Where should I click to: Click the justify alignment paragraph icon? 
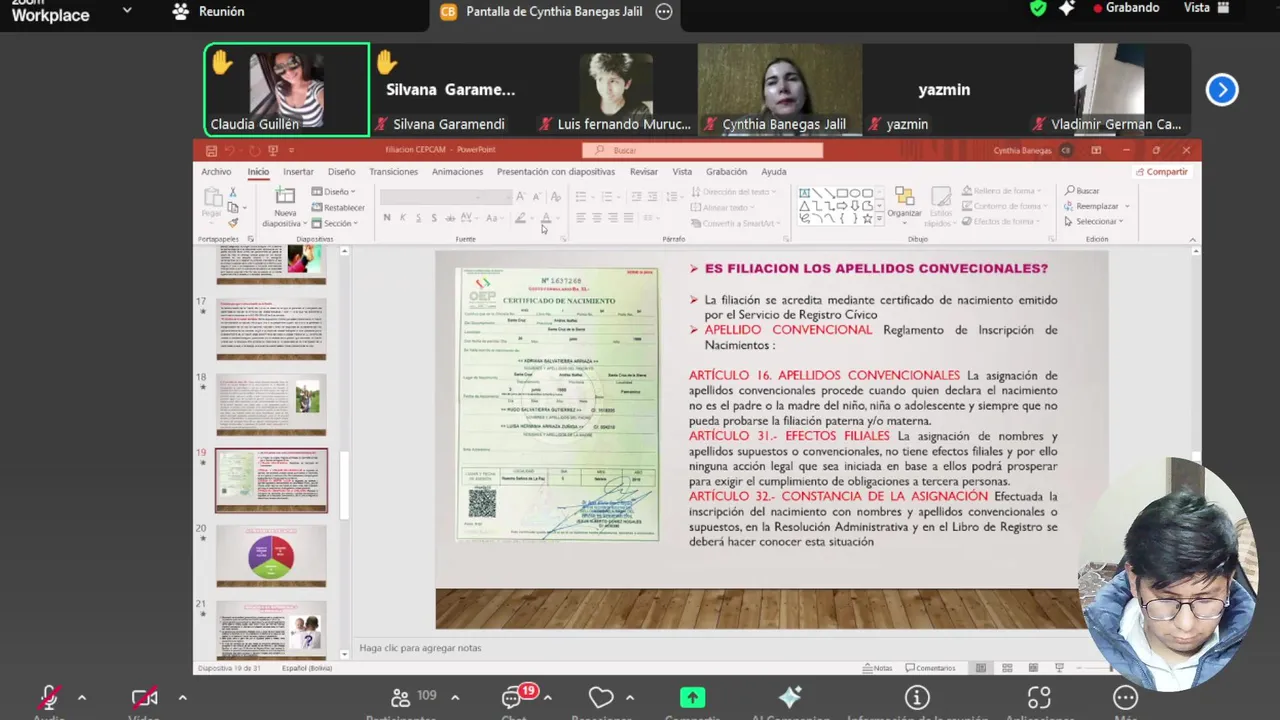[628, 217]
